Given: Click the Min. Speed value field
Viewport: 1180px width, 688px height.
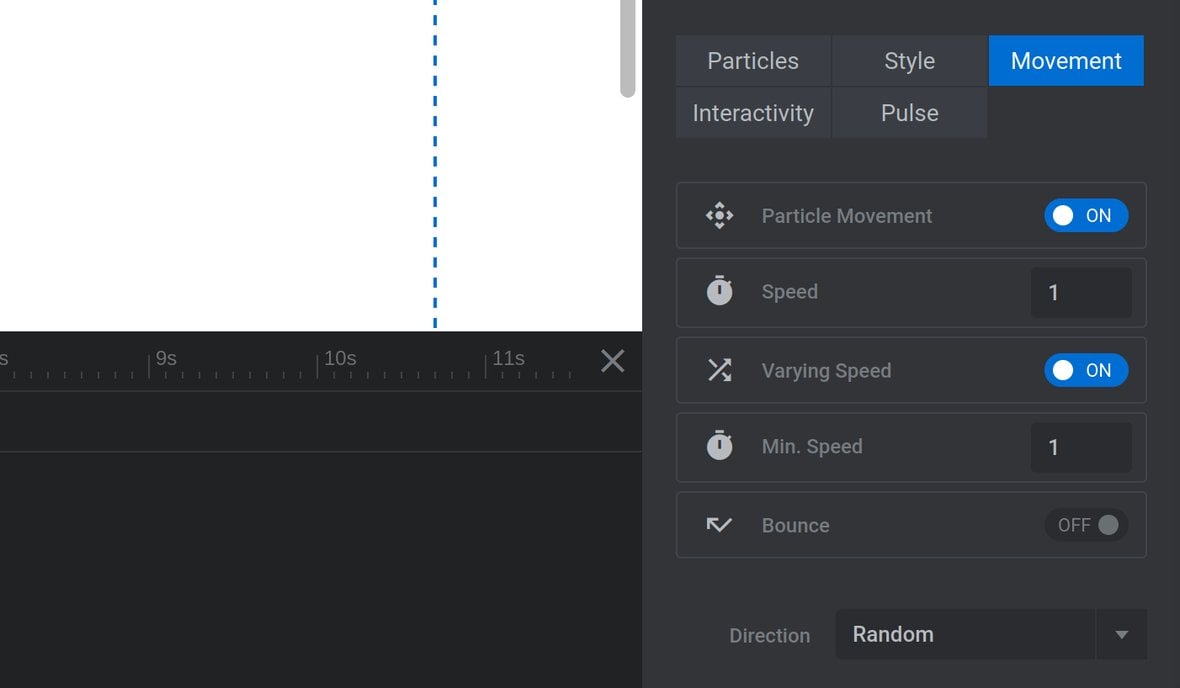Looking at the screenshot, I should pyautogui.click(x=1081, y=447).
